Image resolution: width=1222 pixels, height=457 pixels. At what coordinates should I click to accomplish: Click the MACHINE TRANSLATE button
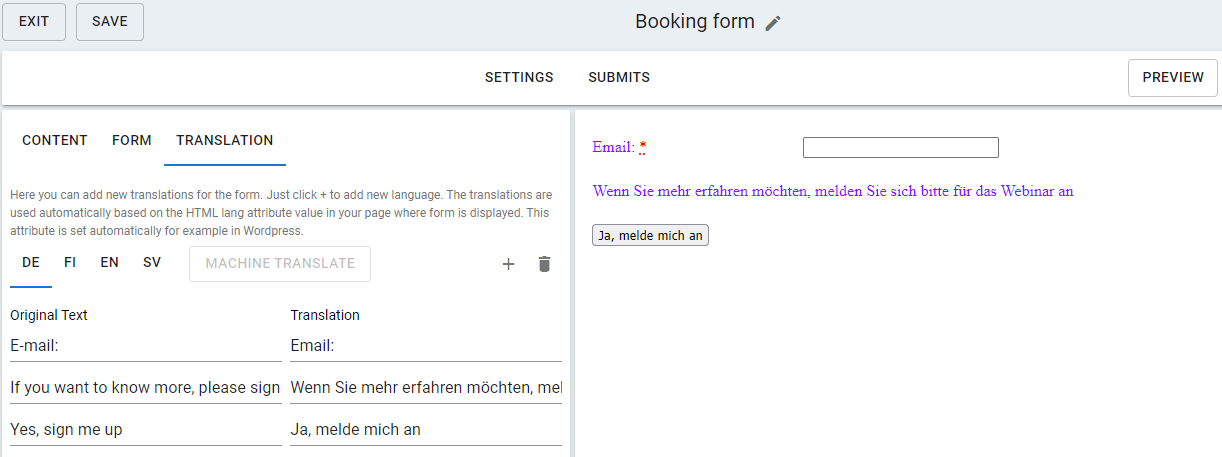280,264
